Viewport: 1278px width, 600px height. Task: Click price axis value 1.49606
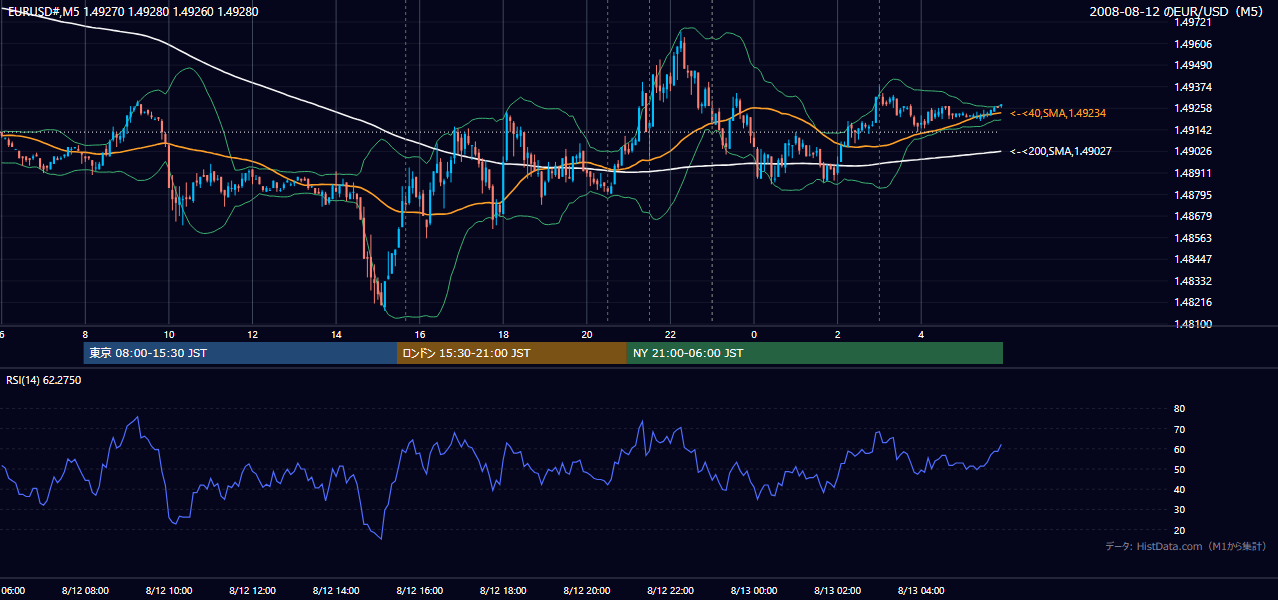click(1192, 44)
